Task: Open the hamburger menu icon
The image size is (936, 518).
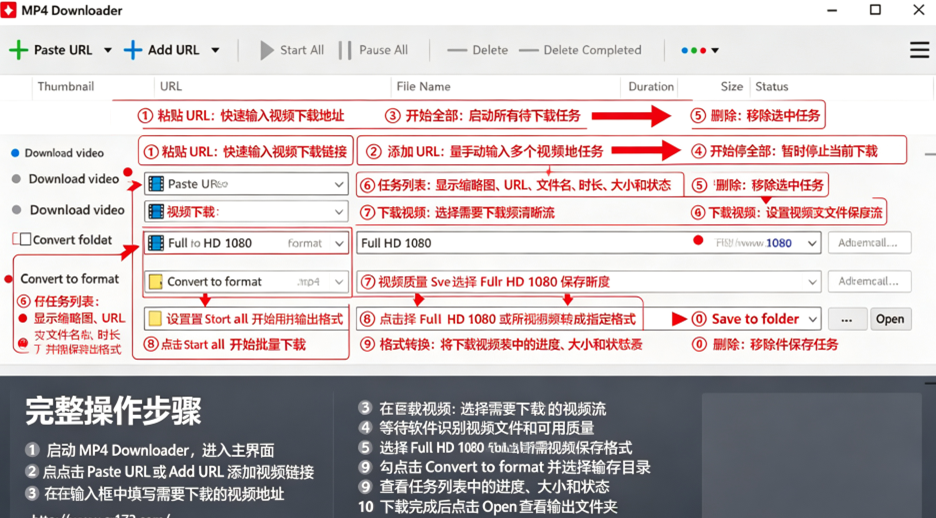Action: pos(919,50)
